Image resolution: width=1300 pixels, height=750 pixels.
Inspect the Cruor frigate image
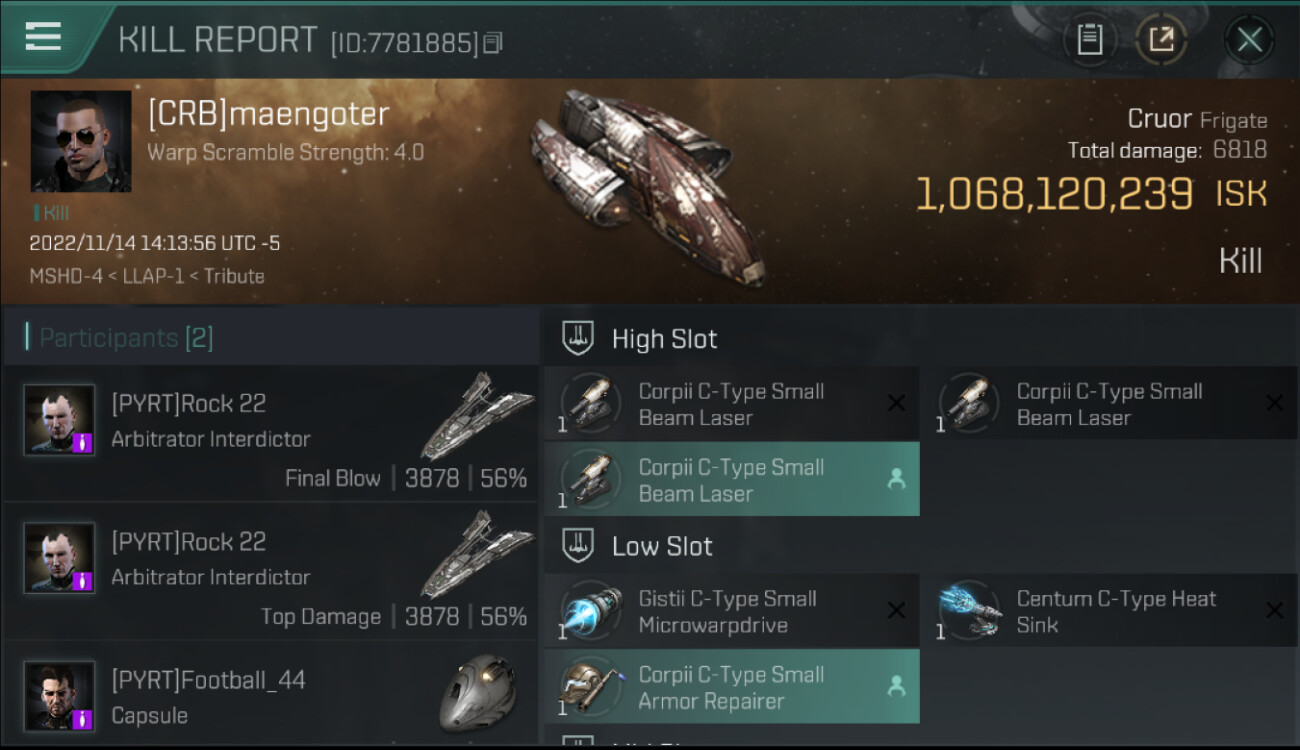pyautogui.click(x=650, y=185)
